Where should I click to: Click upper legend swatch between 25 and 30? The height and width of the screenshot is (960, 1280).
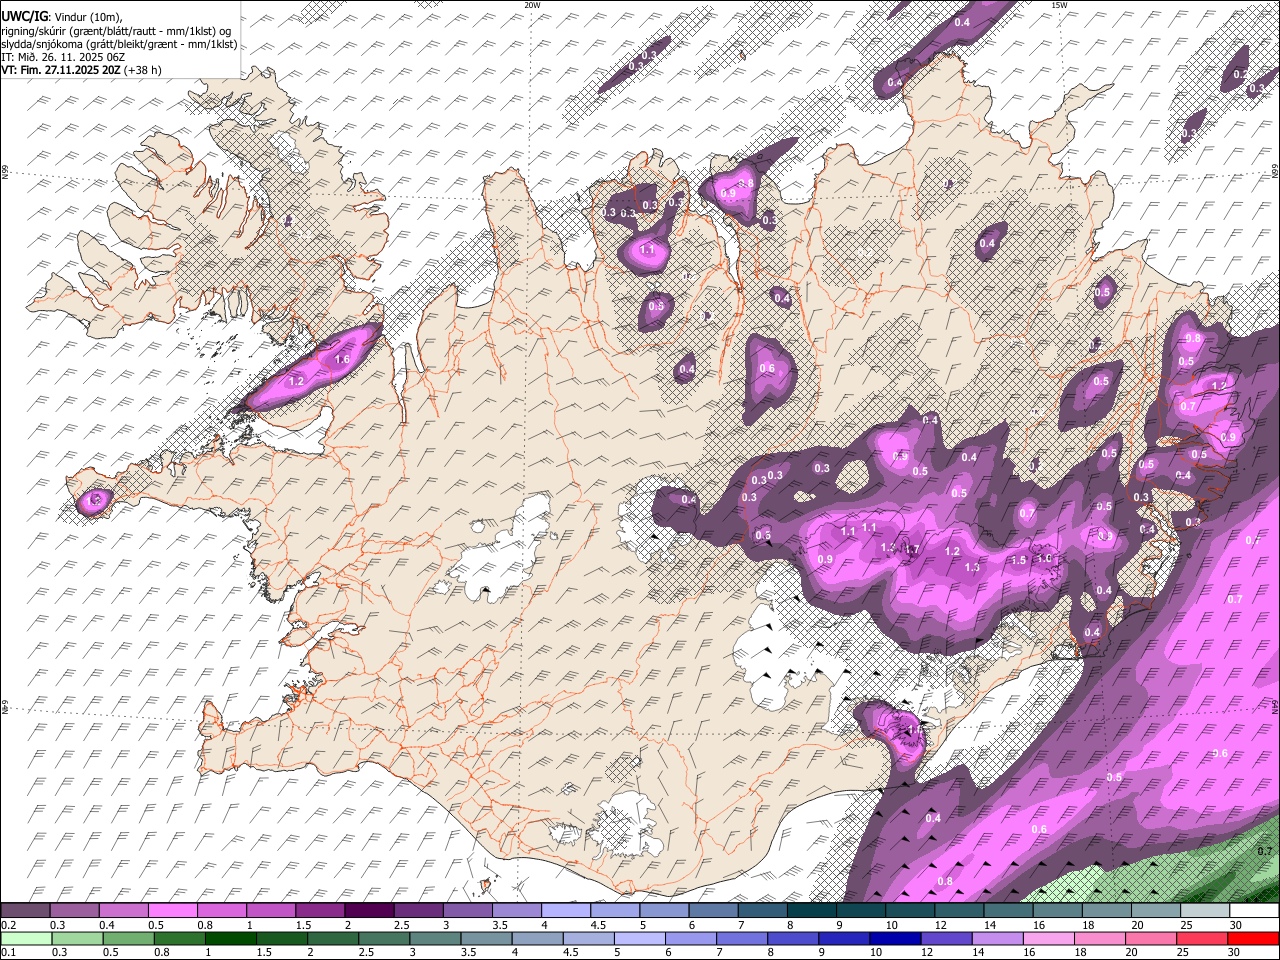[1205, 911]
